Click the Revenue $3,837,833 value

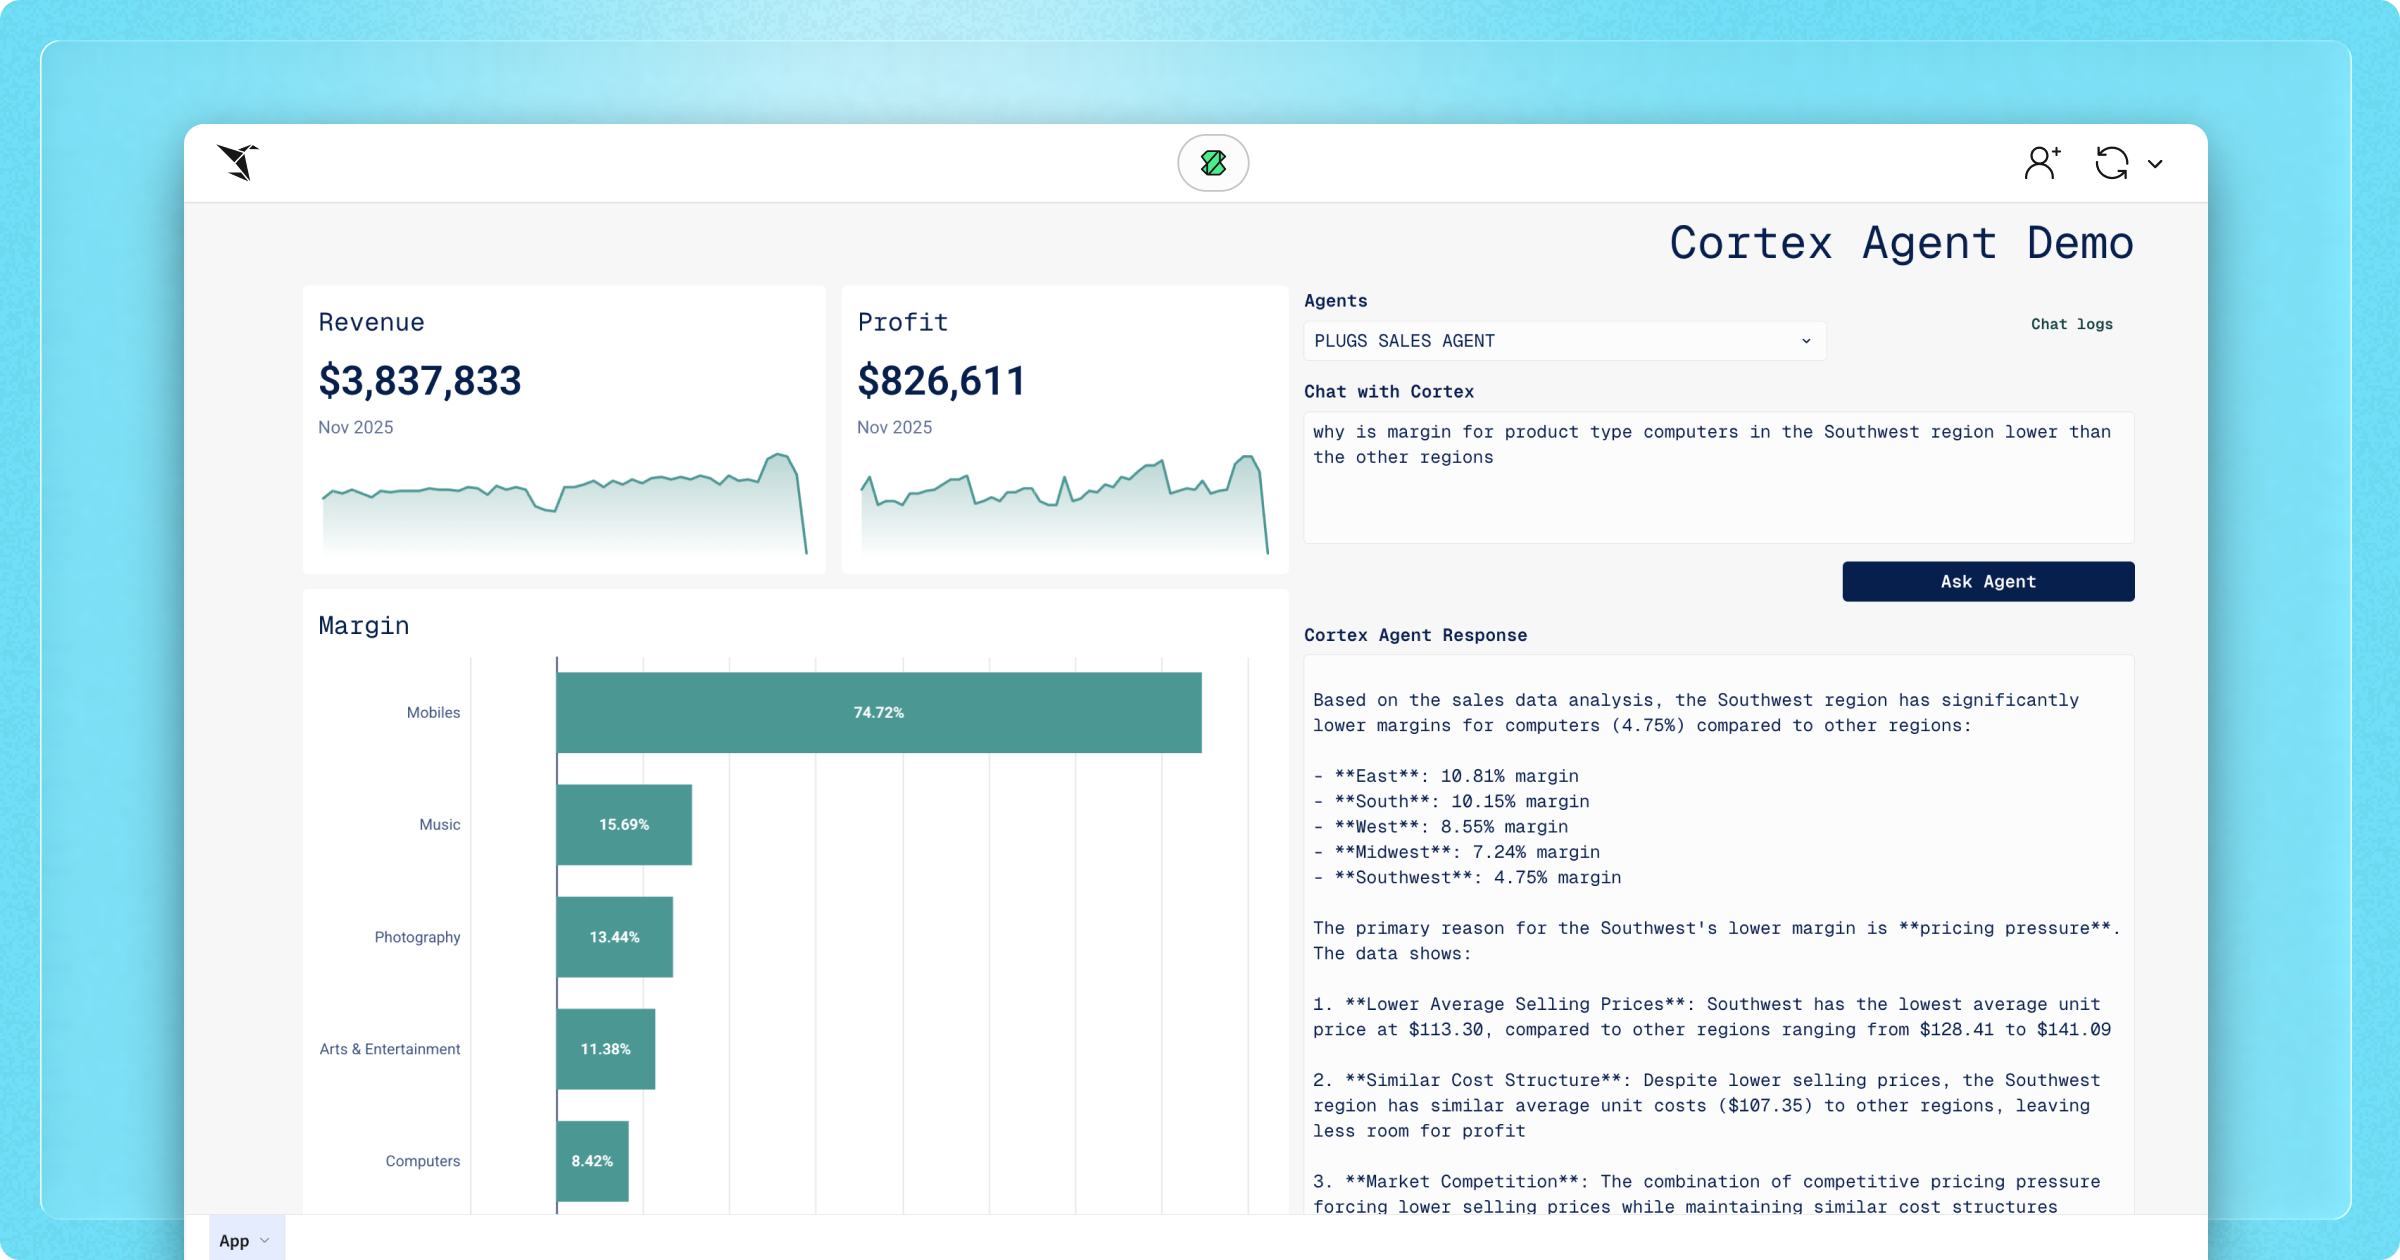pyautogui.click(x=419, y=381)
